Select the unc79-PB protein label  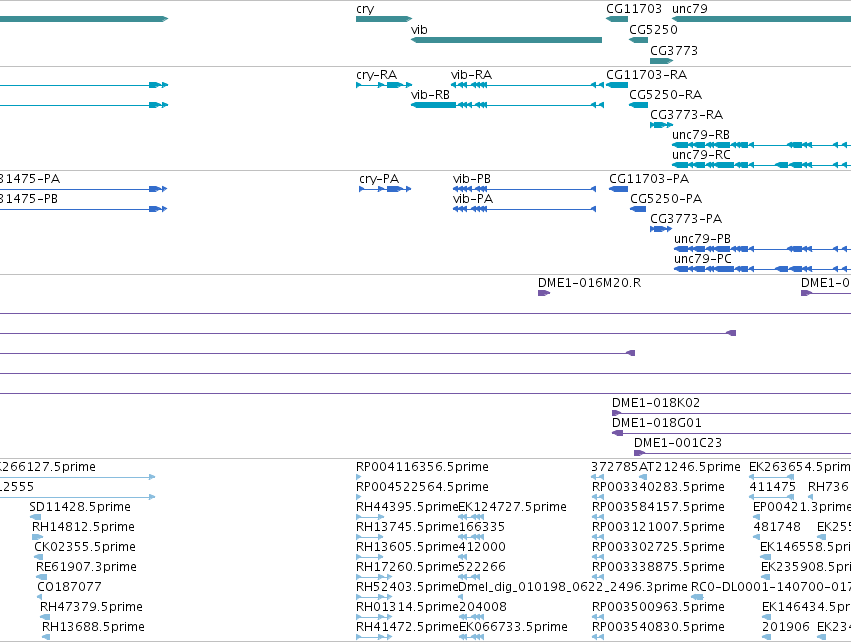point(702,239)
